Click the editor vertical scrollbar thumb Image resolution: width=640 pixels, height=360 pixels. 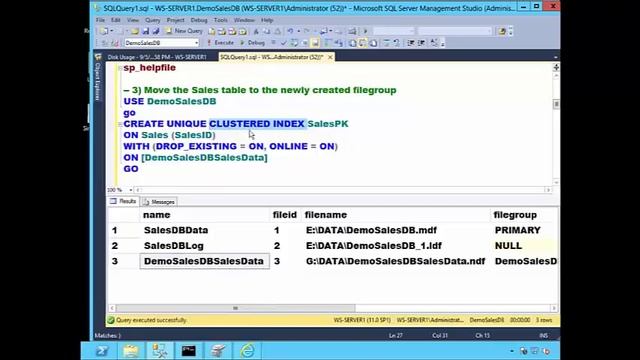click(x=556, y=104)
